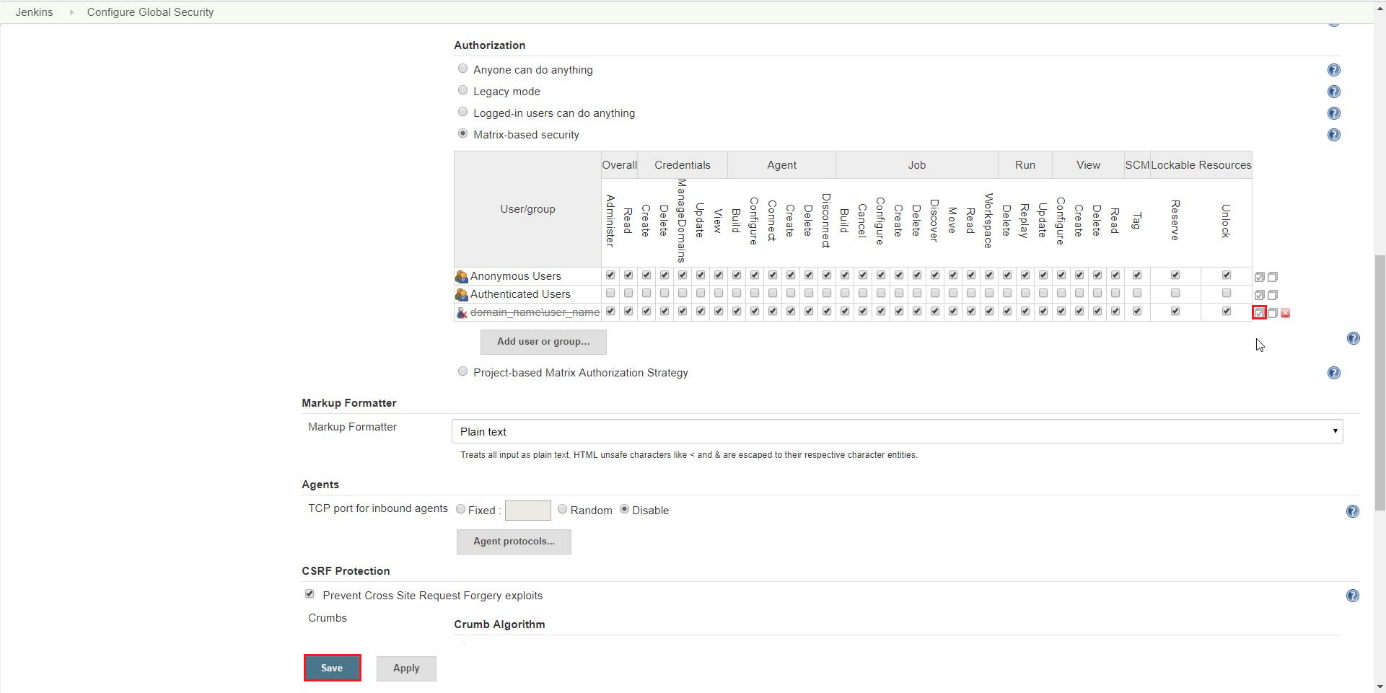This screenshot has height=693, width=1386.
Task: Toggle SCM Tag for Anonymous Users
Action: tap(1137, 276)
